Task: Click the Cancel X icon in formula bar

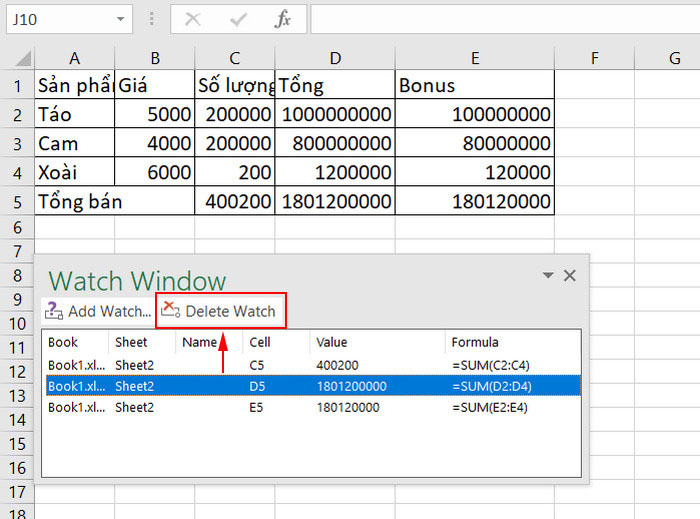Action: (x=193, y=19)
